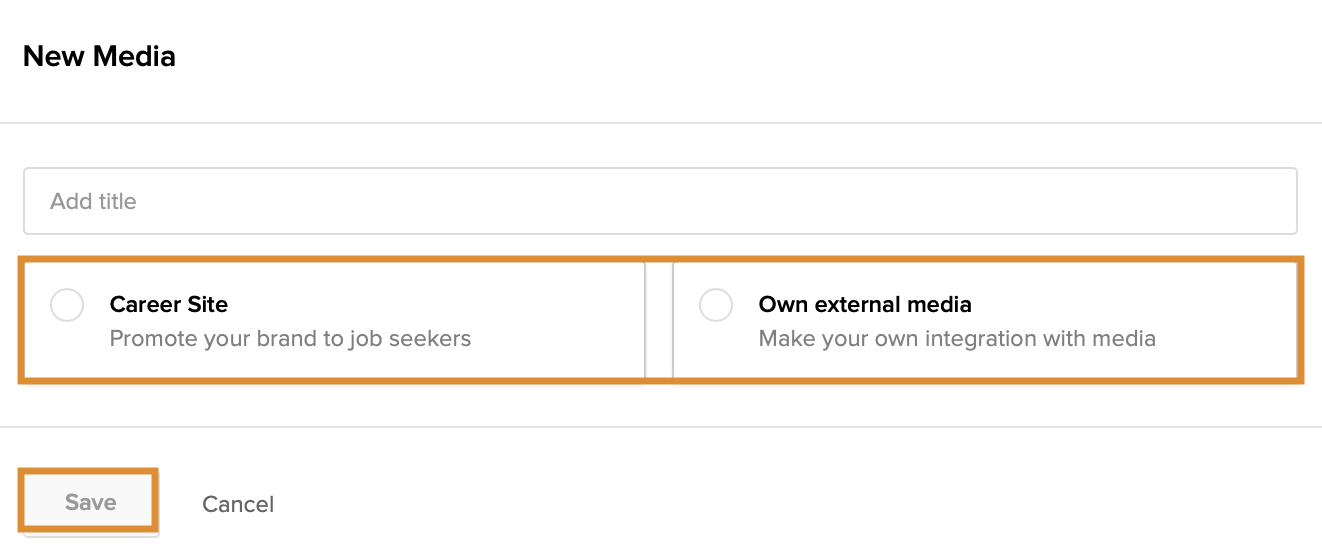Cancel creating the new media

tap(238, 504)
